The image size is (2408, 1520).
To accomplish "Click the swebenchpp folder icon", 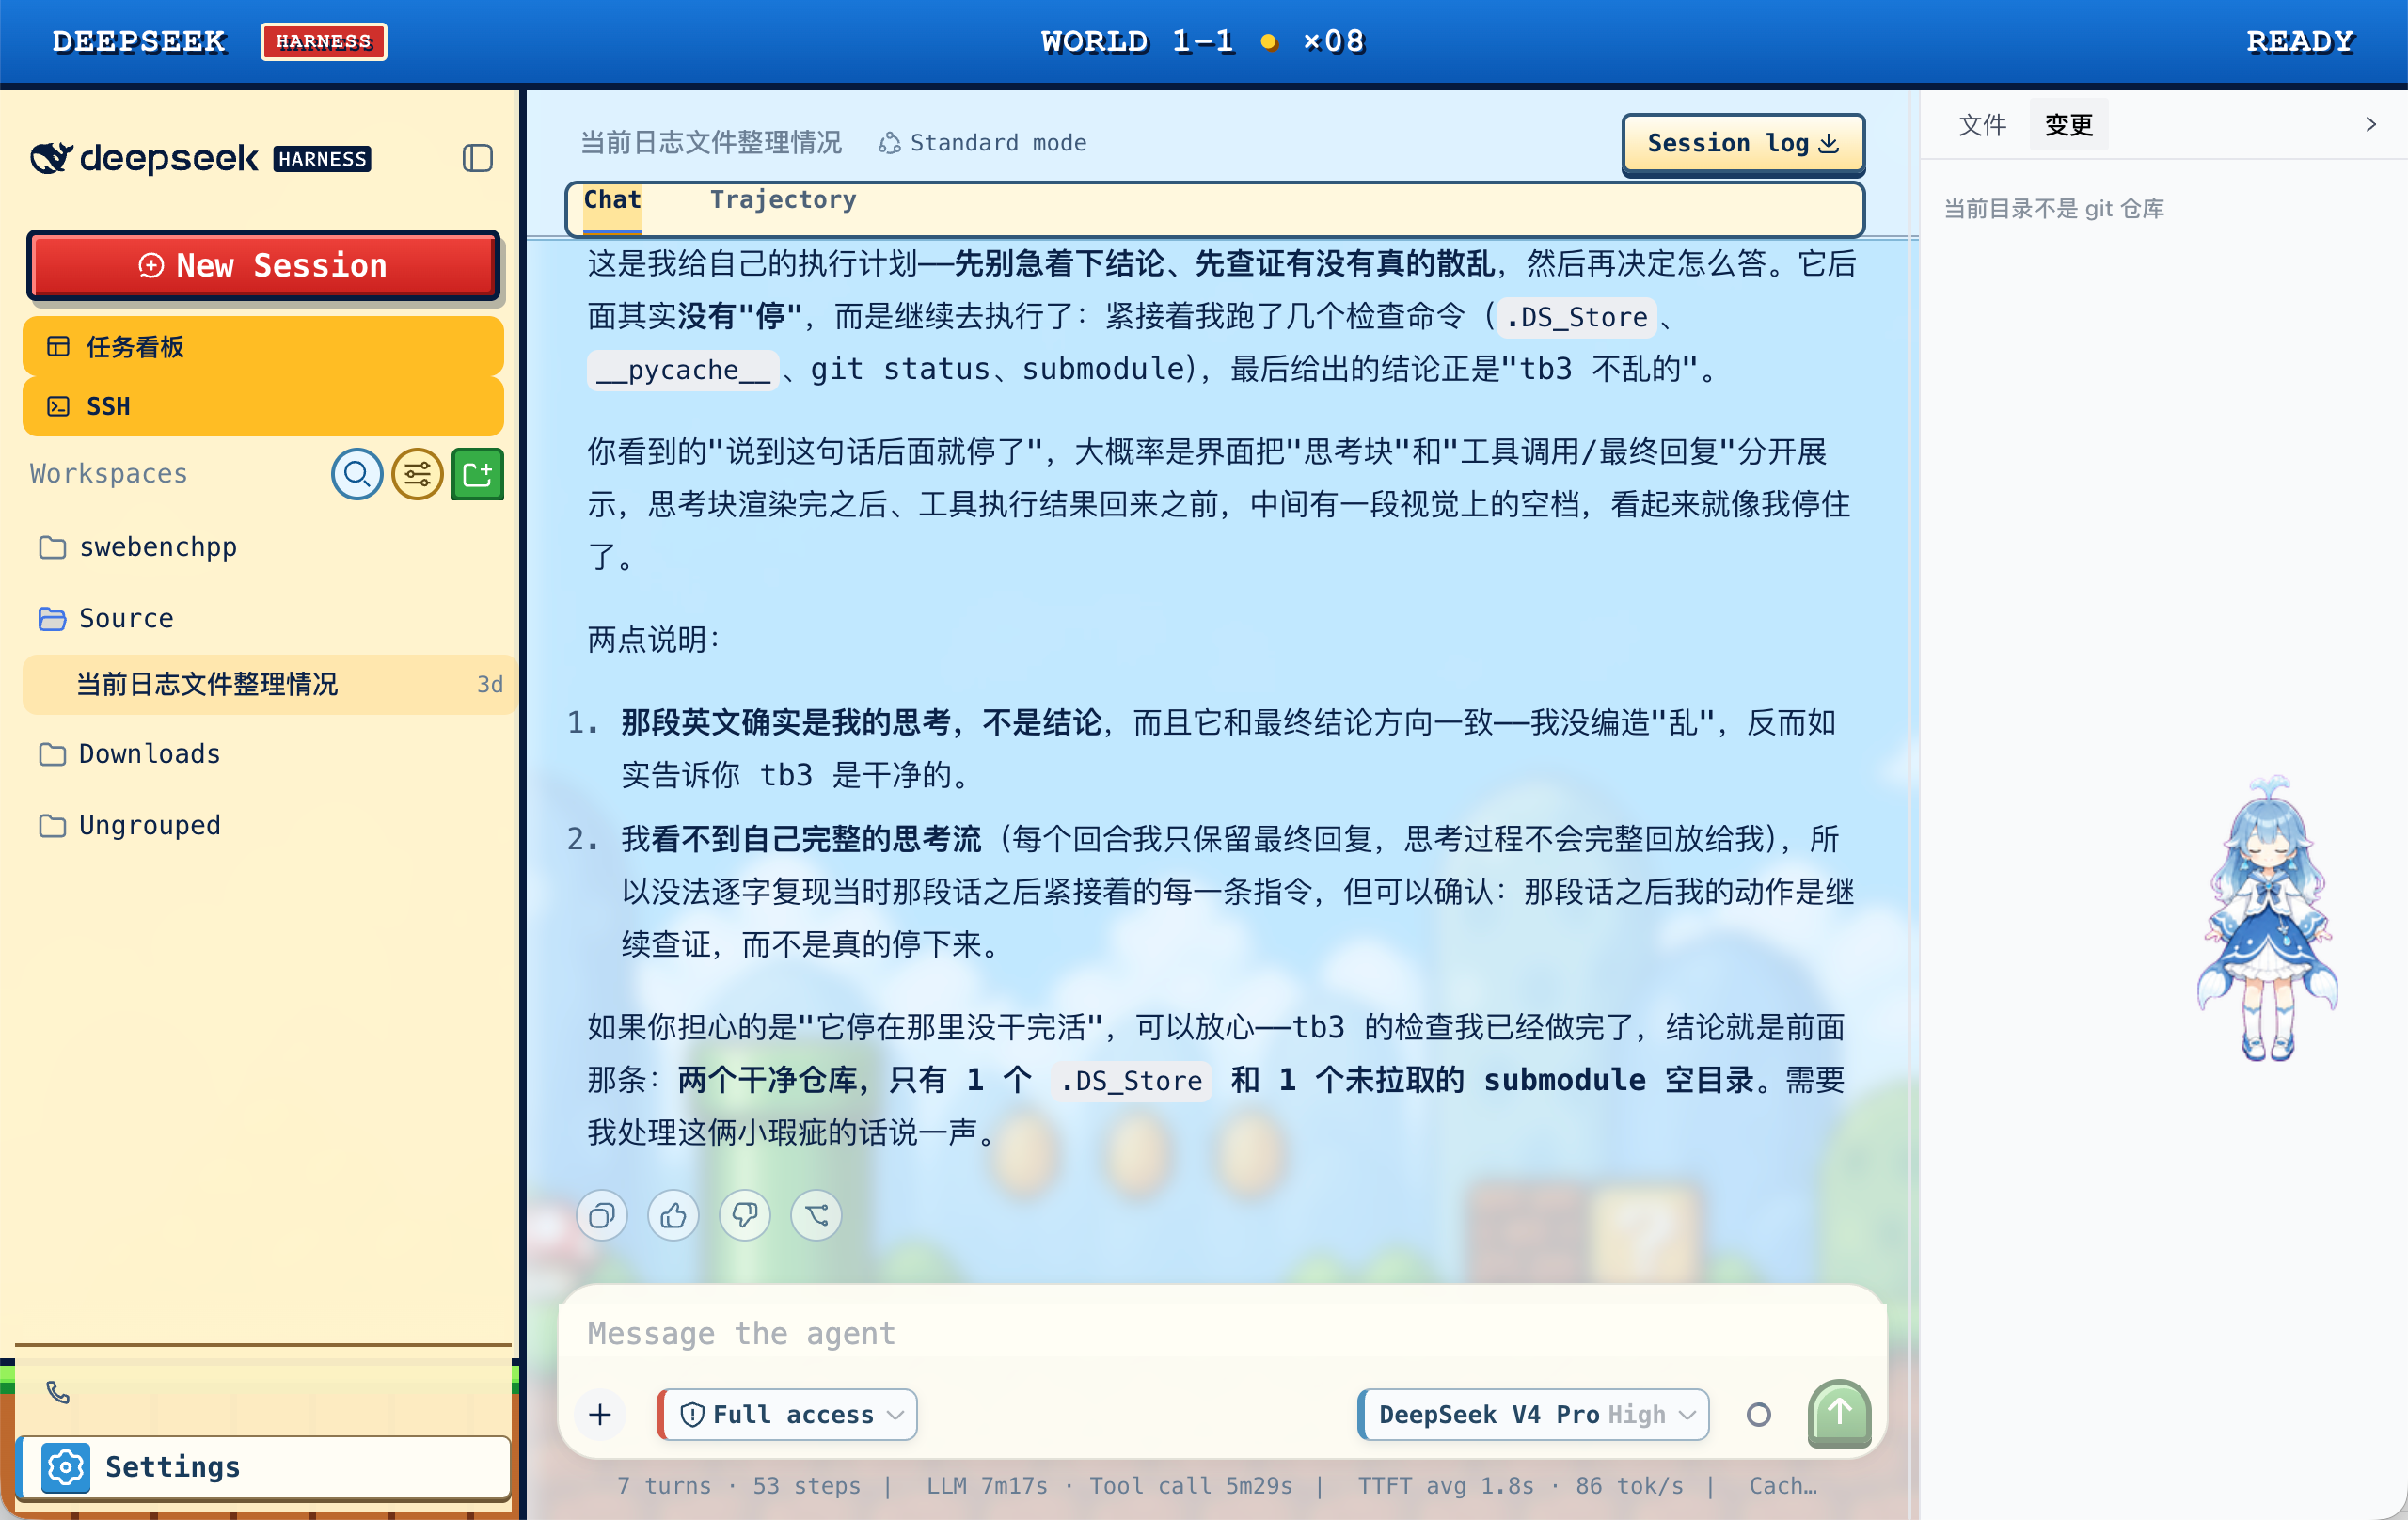I will click(52, 547).
